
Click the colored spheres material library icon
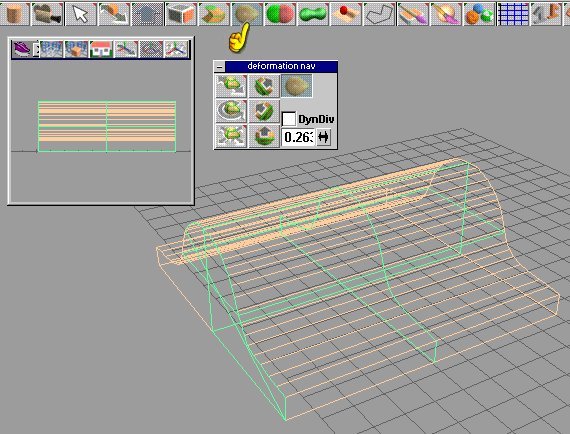(479, 13)
